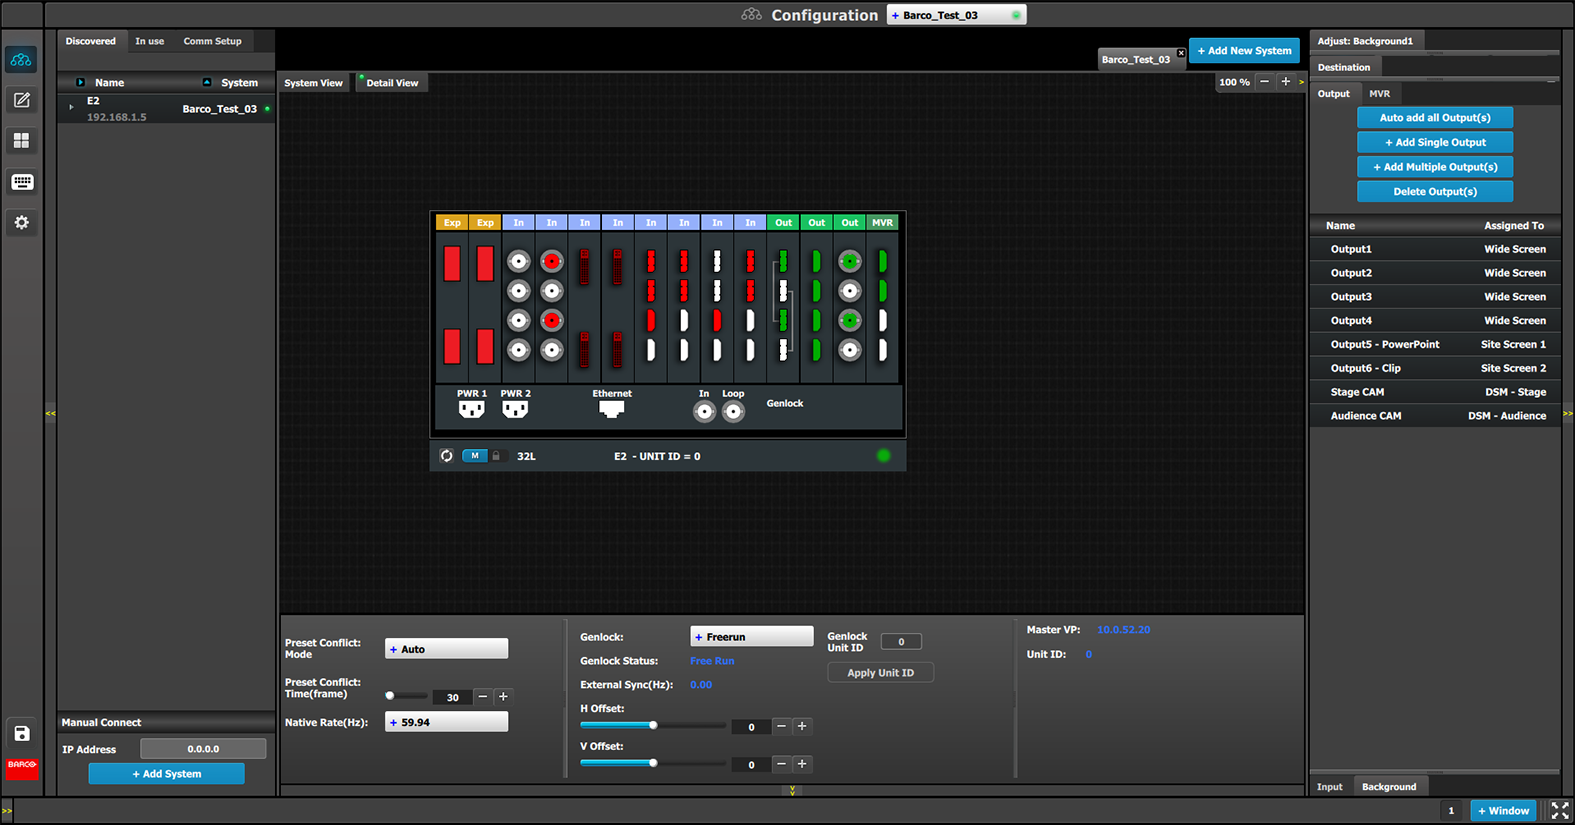Click the MVR card header
The height and width of the screenshot is (825, 1575).
click(x=882, y=223)
